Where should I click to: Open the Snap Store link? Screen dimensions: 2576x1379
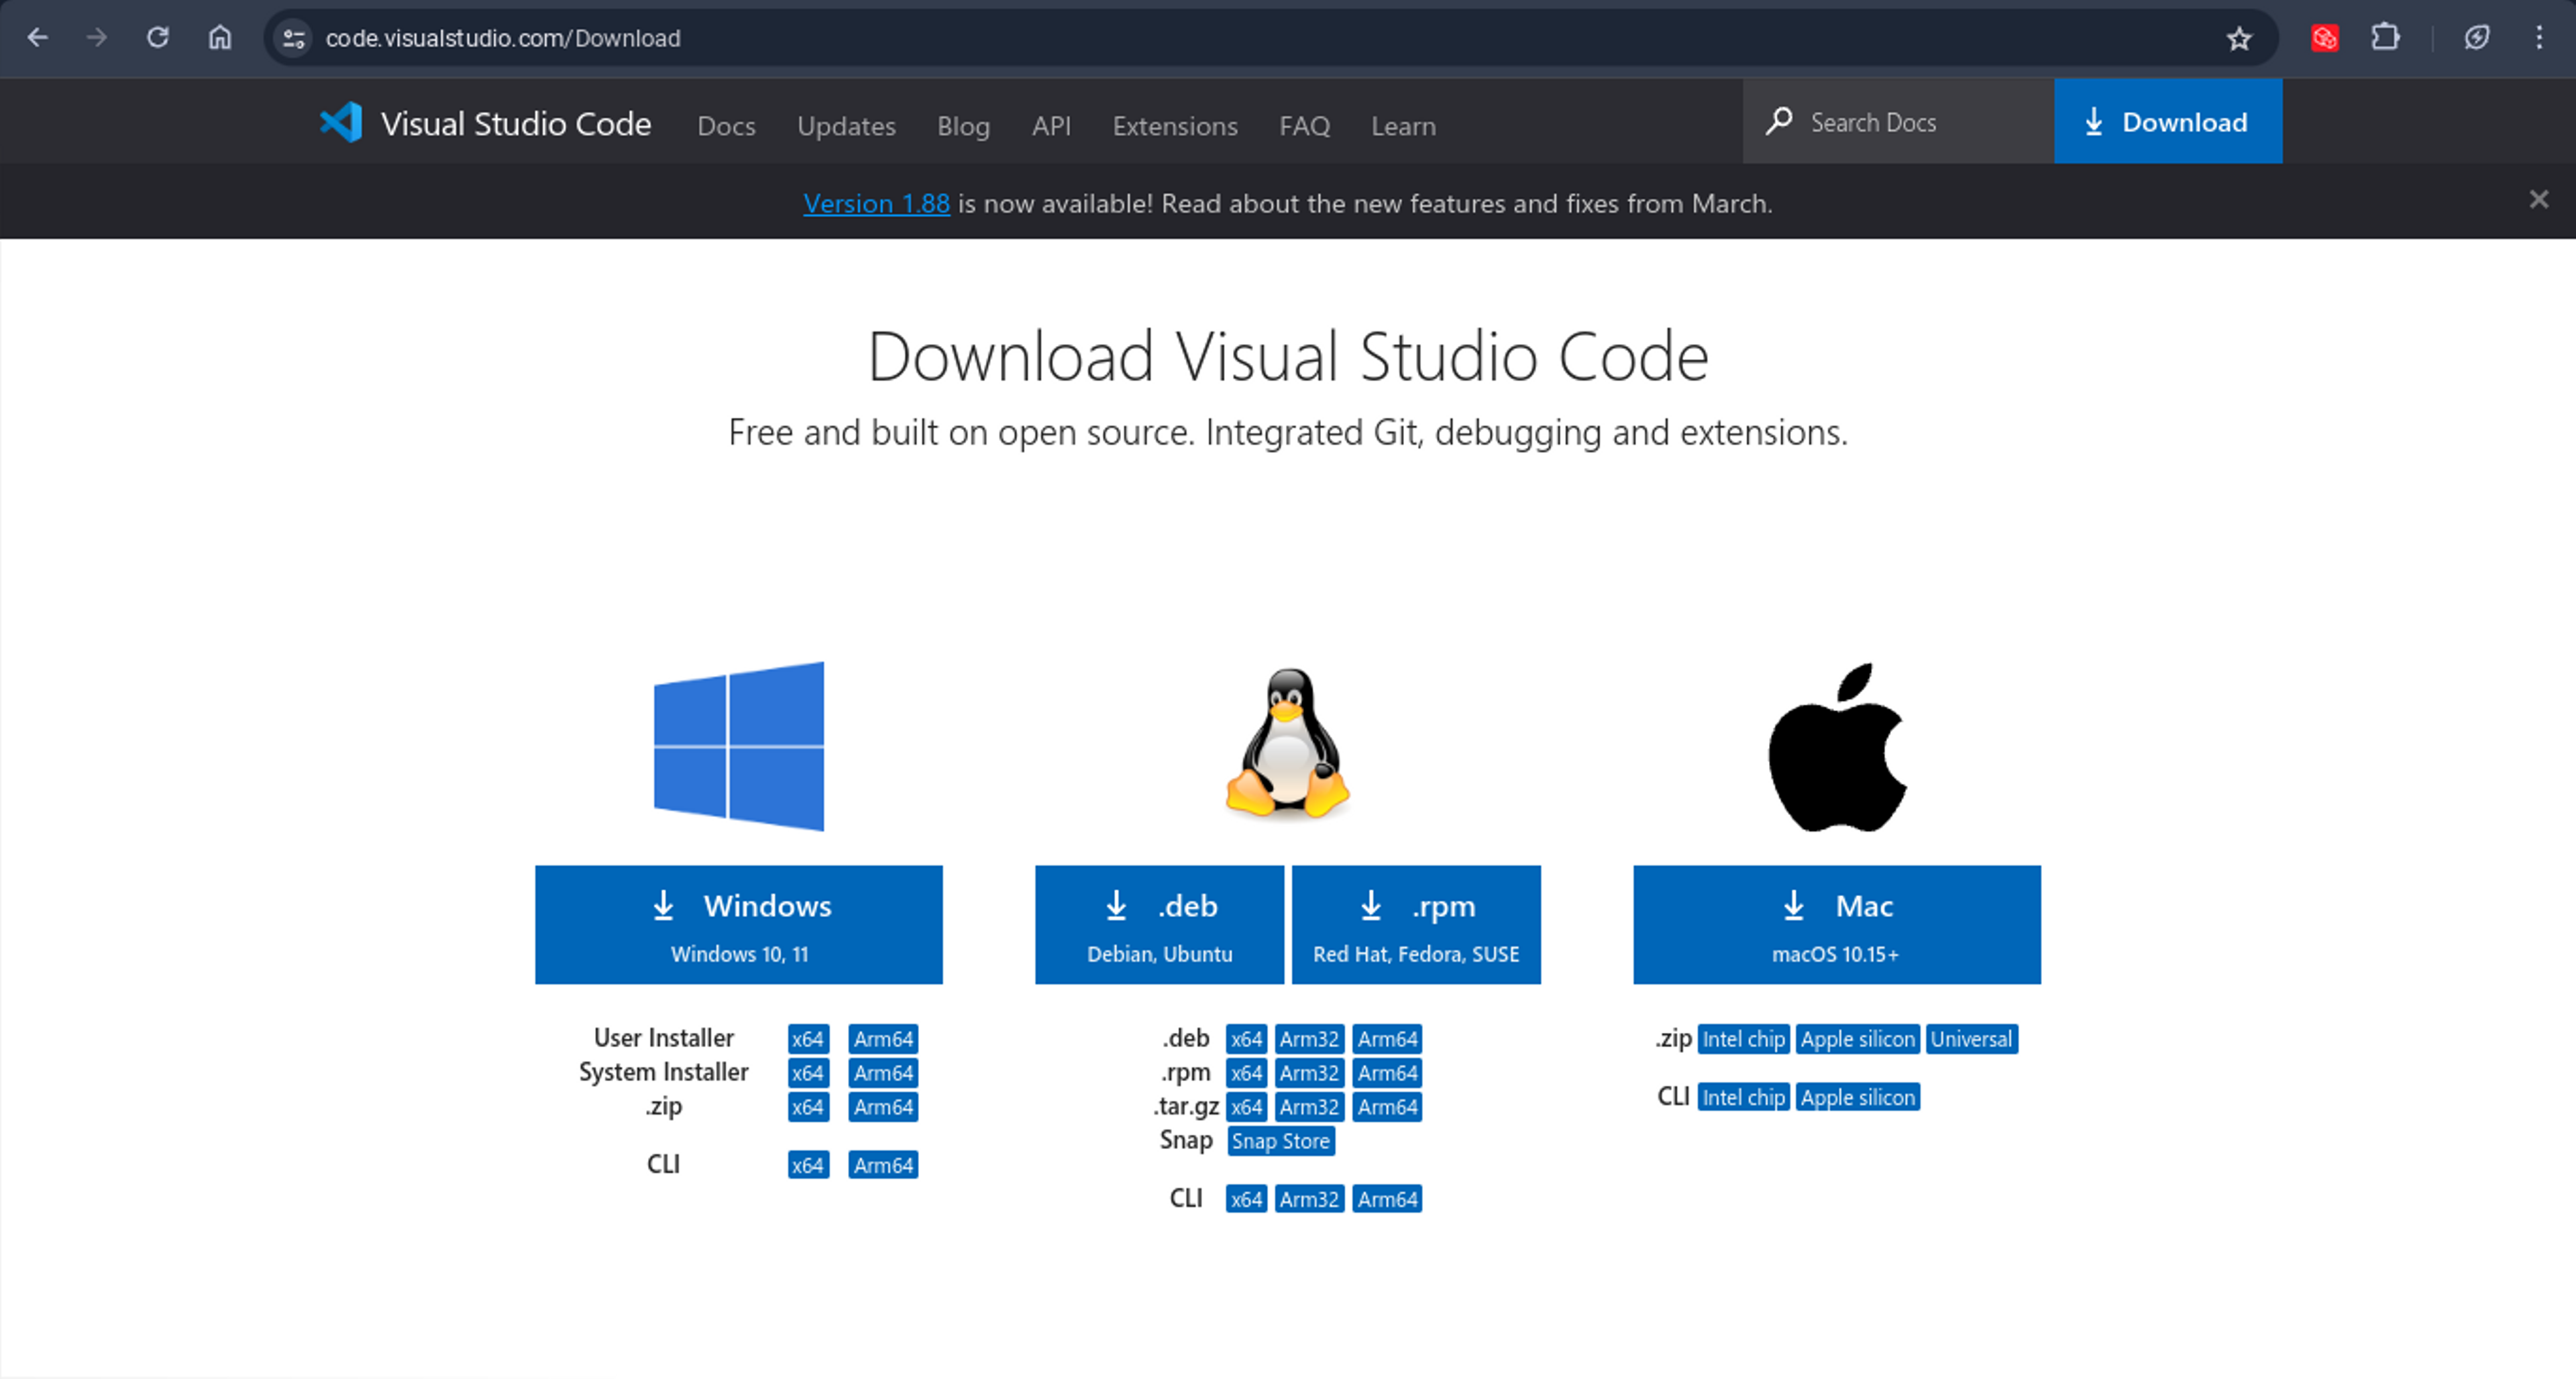coord(1281,1141)
